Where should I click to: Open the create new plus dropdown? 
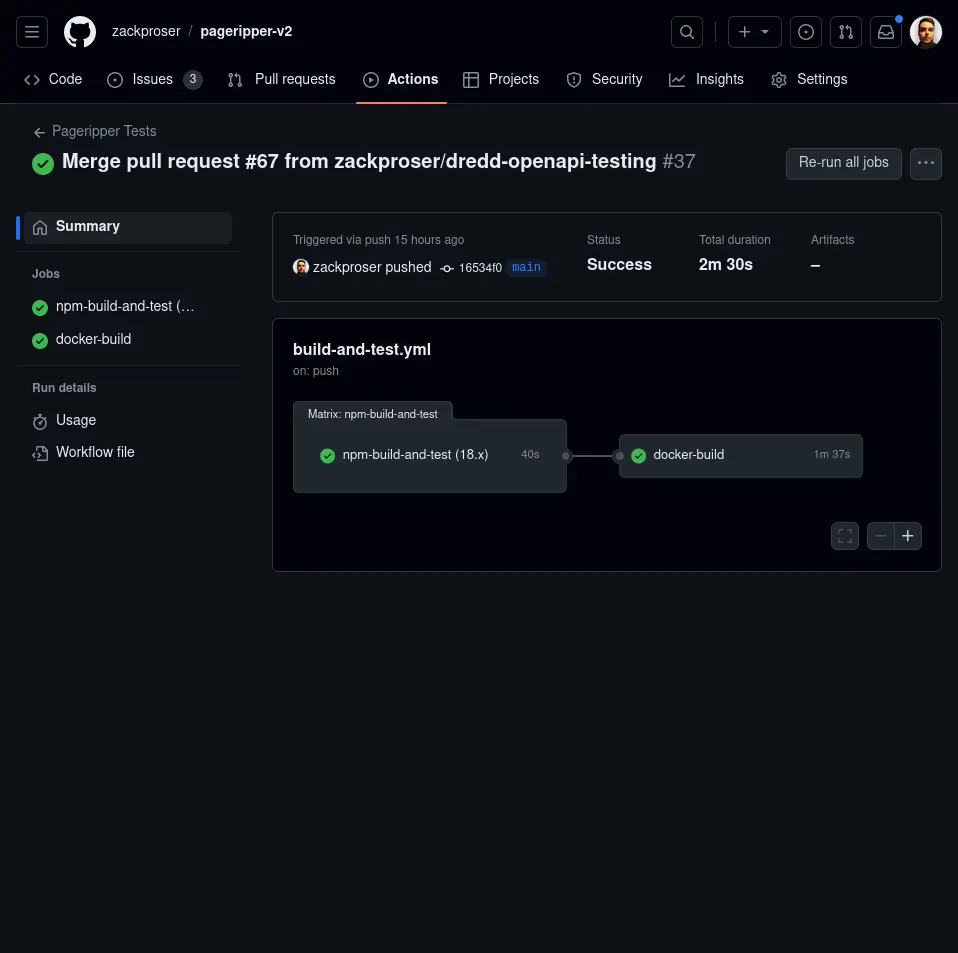[754, 32]
